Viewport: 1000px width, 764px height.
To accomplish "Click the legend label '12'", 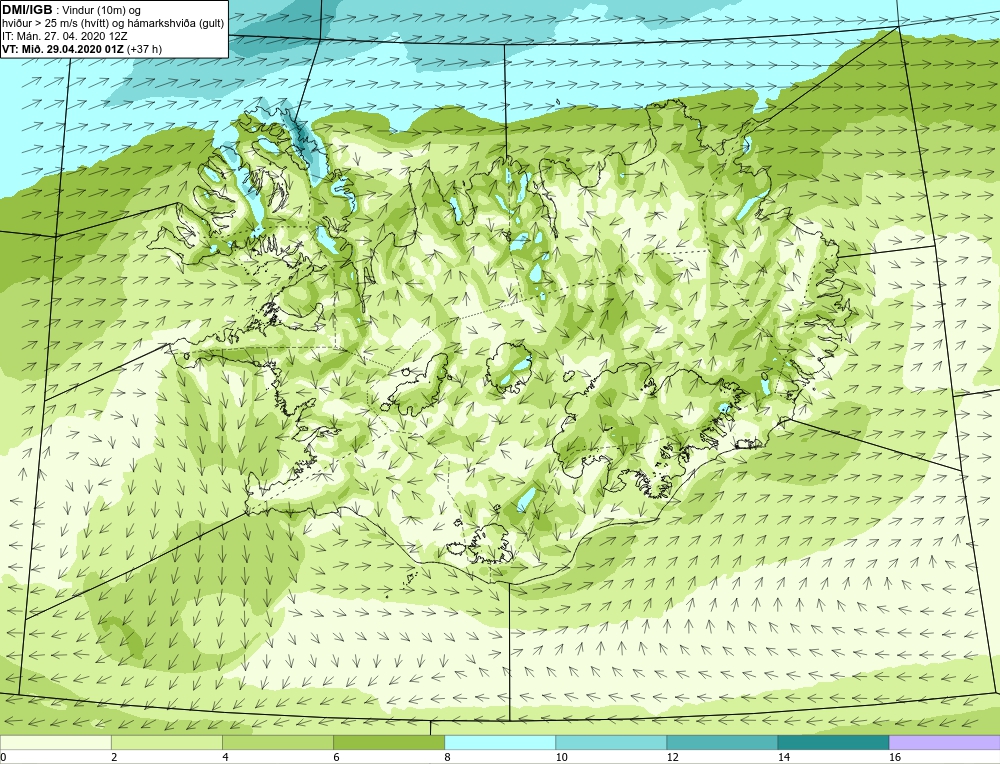I will (672, 757).
